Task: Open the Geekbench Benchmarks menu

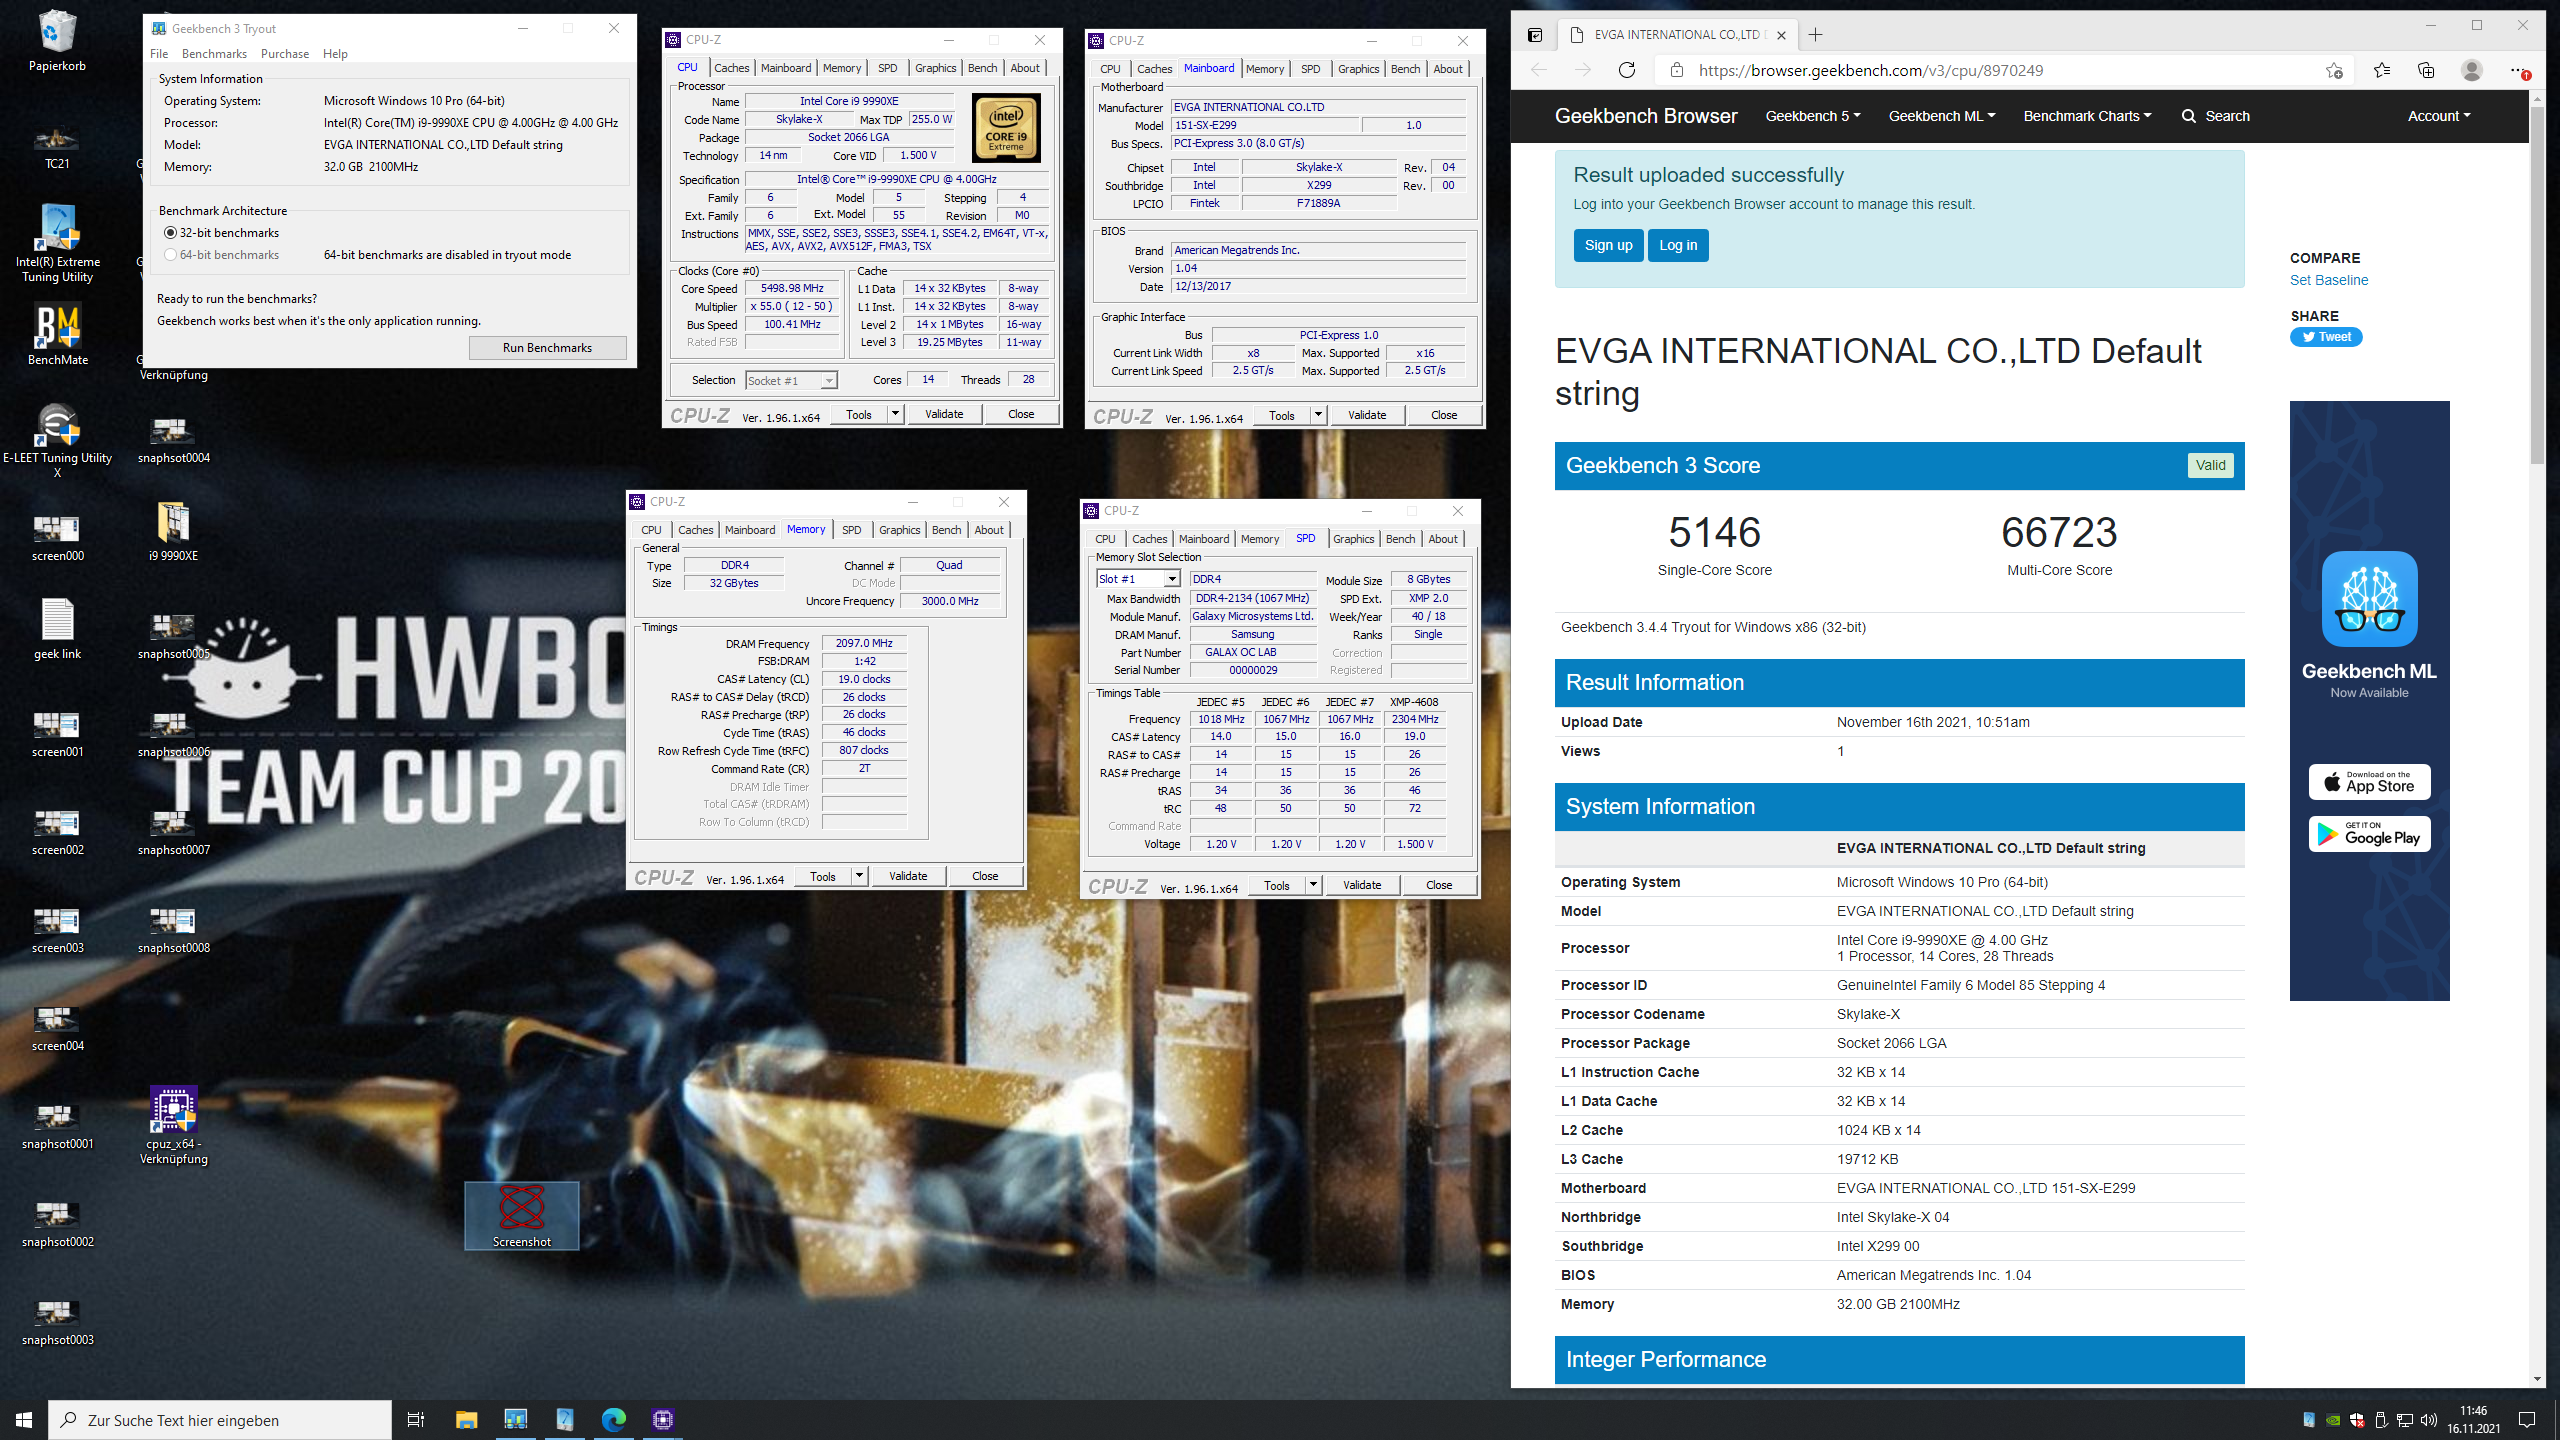Action: pyautogui.click(x=214, y=54)
